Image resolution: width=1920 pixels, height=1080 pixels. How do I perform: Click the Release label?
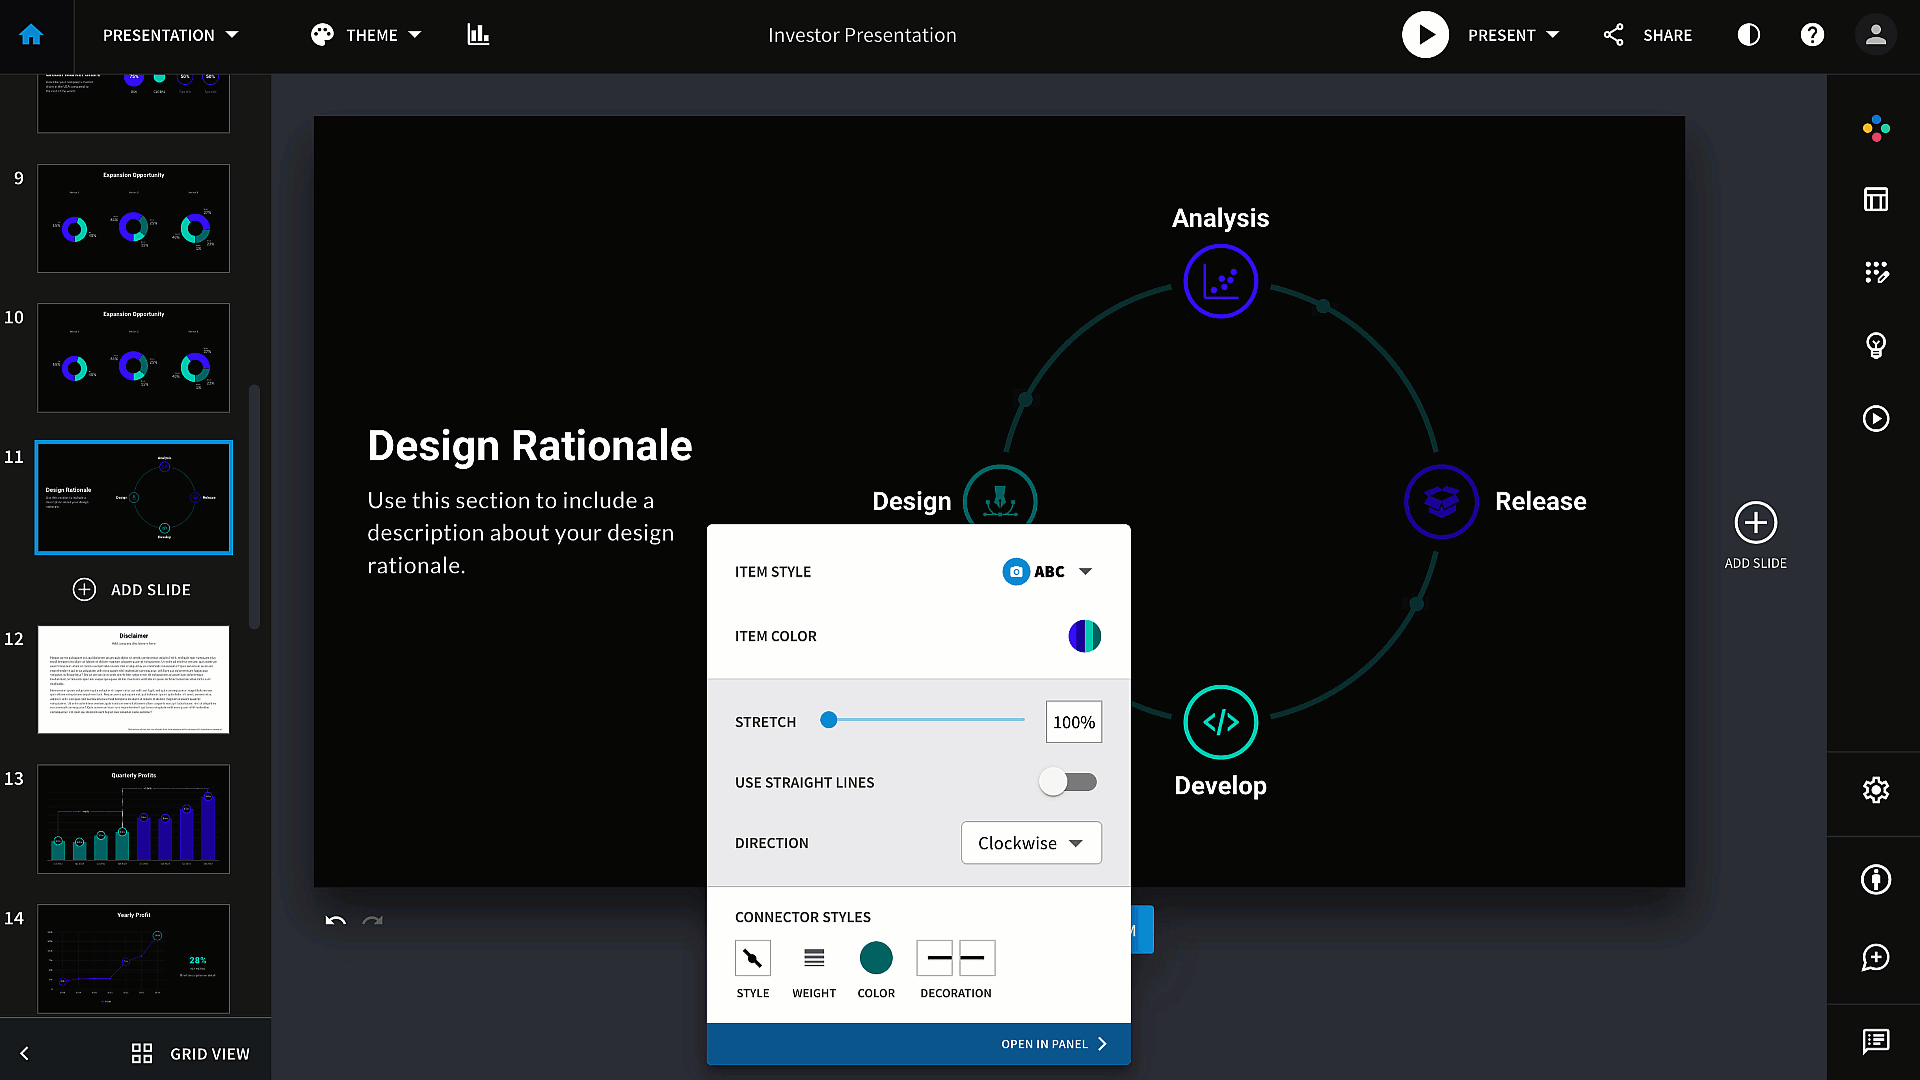click(1540, 501)
